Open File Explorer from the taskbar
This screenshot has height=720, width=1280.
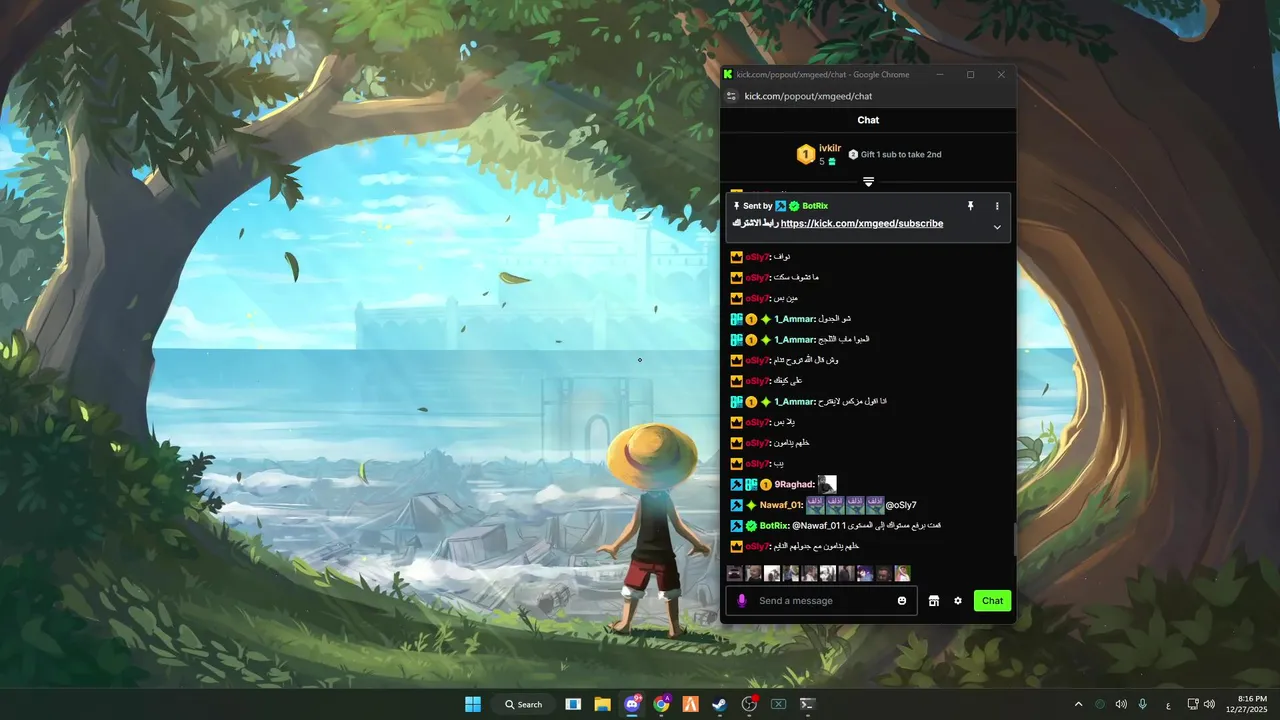point(602,704)
